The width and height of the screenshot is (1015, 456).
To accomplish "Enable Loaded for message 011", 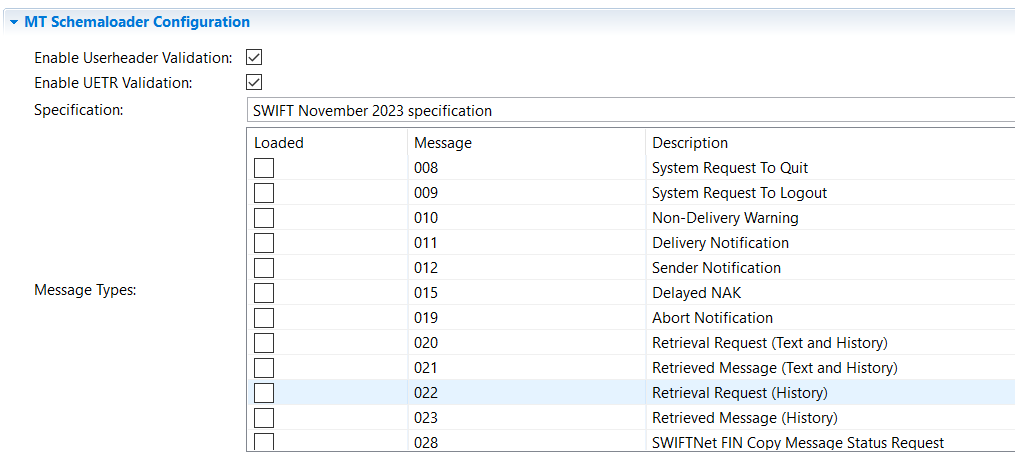I will click(263, 243).
